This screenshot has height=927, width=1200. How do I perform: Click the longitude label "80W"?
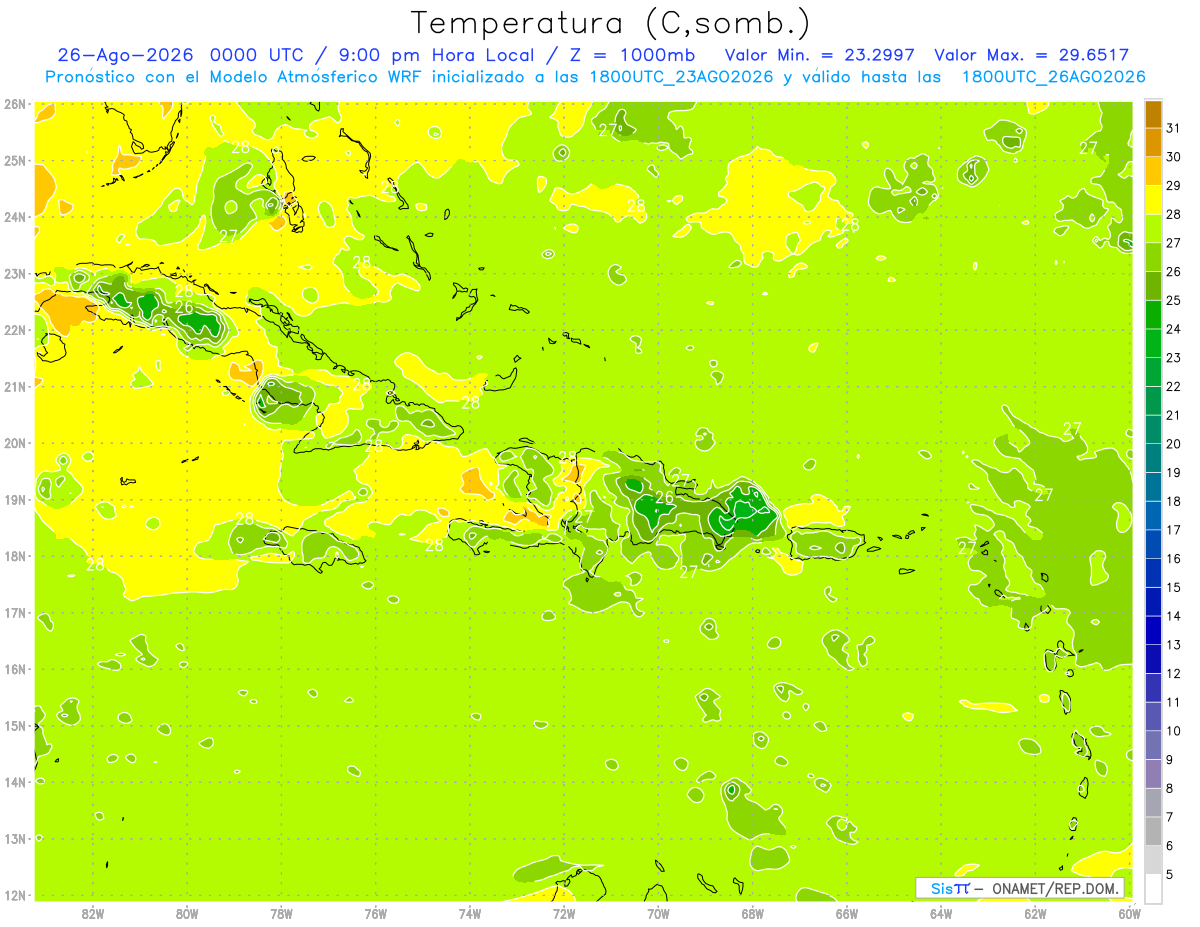[x=187, y=913]
